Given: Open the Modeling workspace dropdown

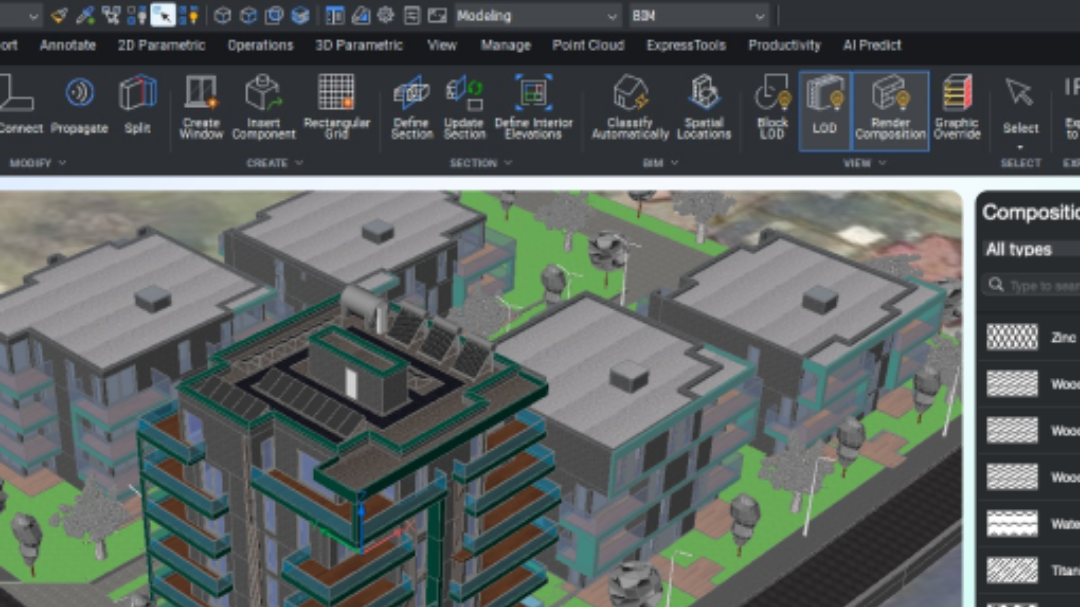Looking at the screenshot, I should click(537, 16).
